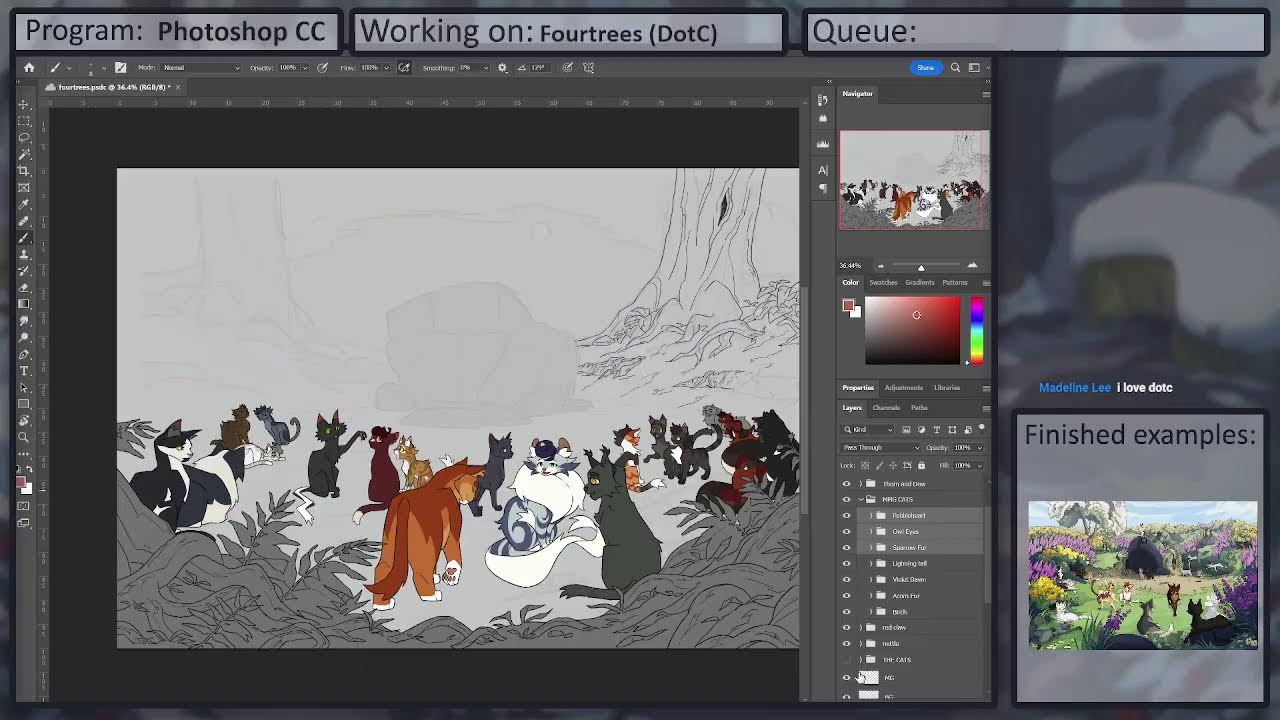Select the Lasso tool
The width and height of the screenshot is (1280, 720).
click(x=23, y=137)
